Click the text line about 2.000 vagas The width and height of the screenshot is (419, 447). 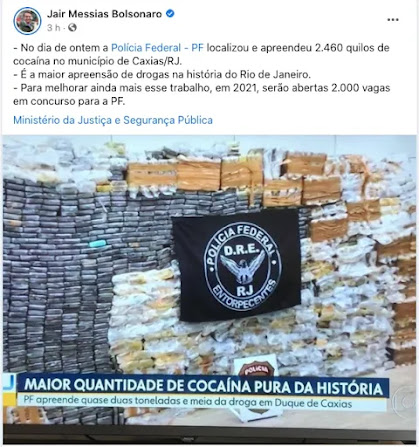202,95
